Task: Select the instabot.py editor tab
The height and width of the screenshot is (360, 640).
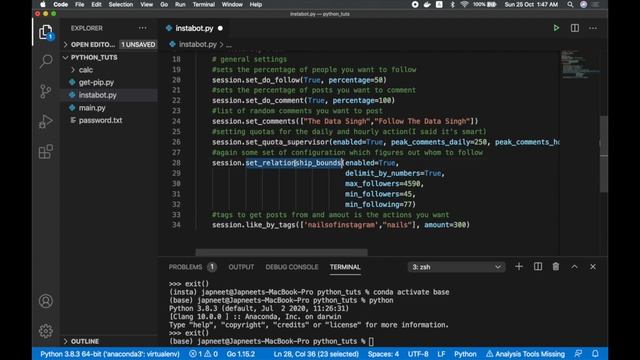Action: pyautogui.click(x=194, y=28)
